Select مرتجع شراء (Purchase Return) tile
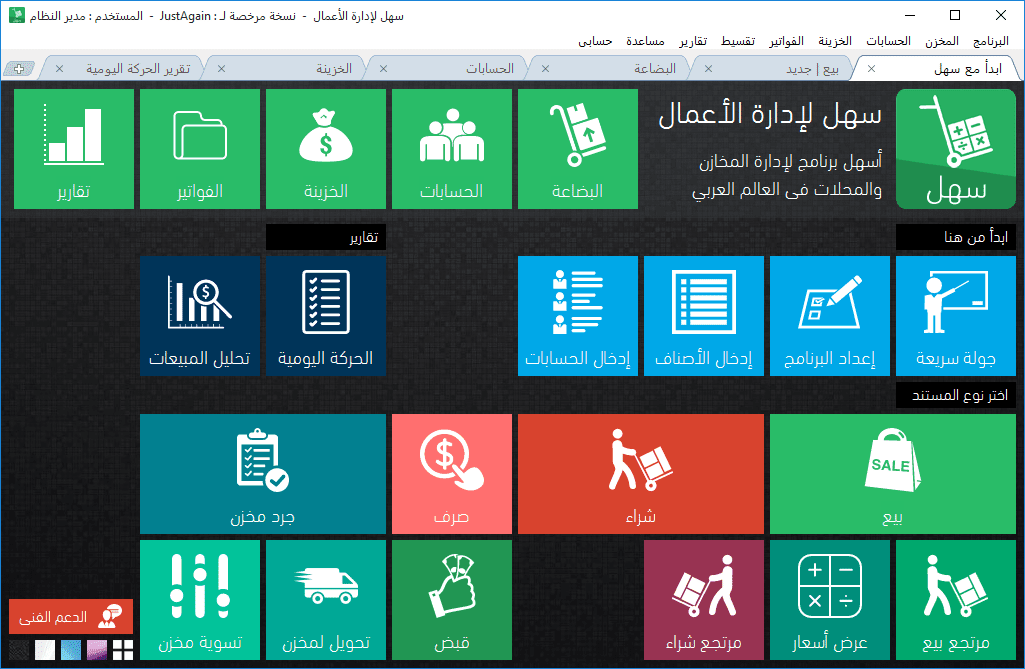Image resolution: width=1025 pixels, height=669 pixels. 703,599
